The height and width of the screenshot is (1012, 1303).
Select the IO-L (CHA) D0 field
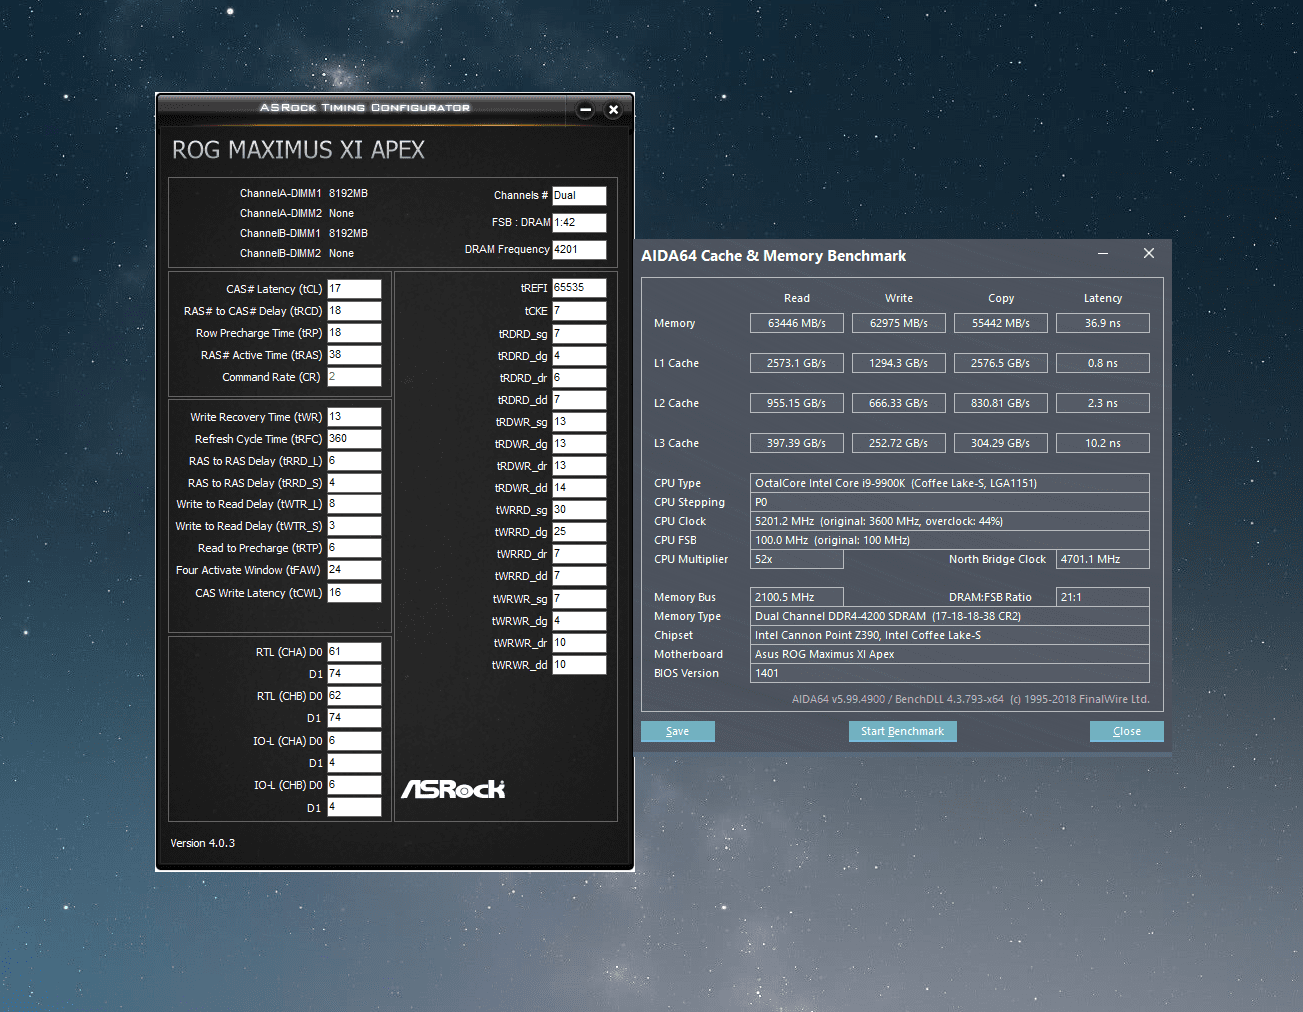[354, 741]
